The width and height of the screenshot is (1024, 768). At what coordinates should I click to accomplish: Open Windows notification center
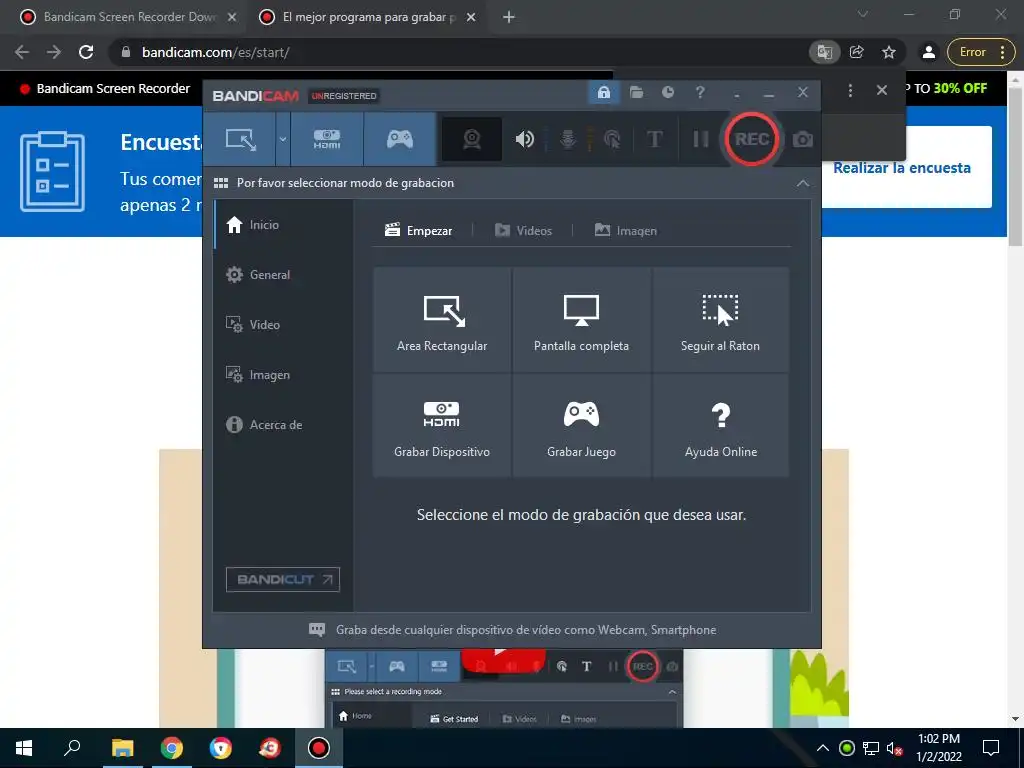(x=991, y=748)
